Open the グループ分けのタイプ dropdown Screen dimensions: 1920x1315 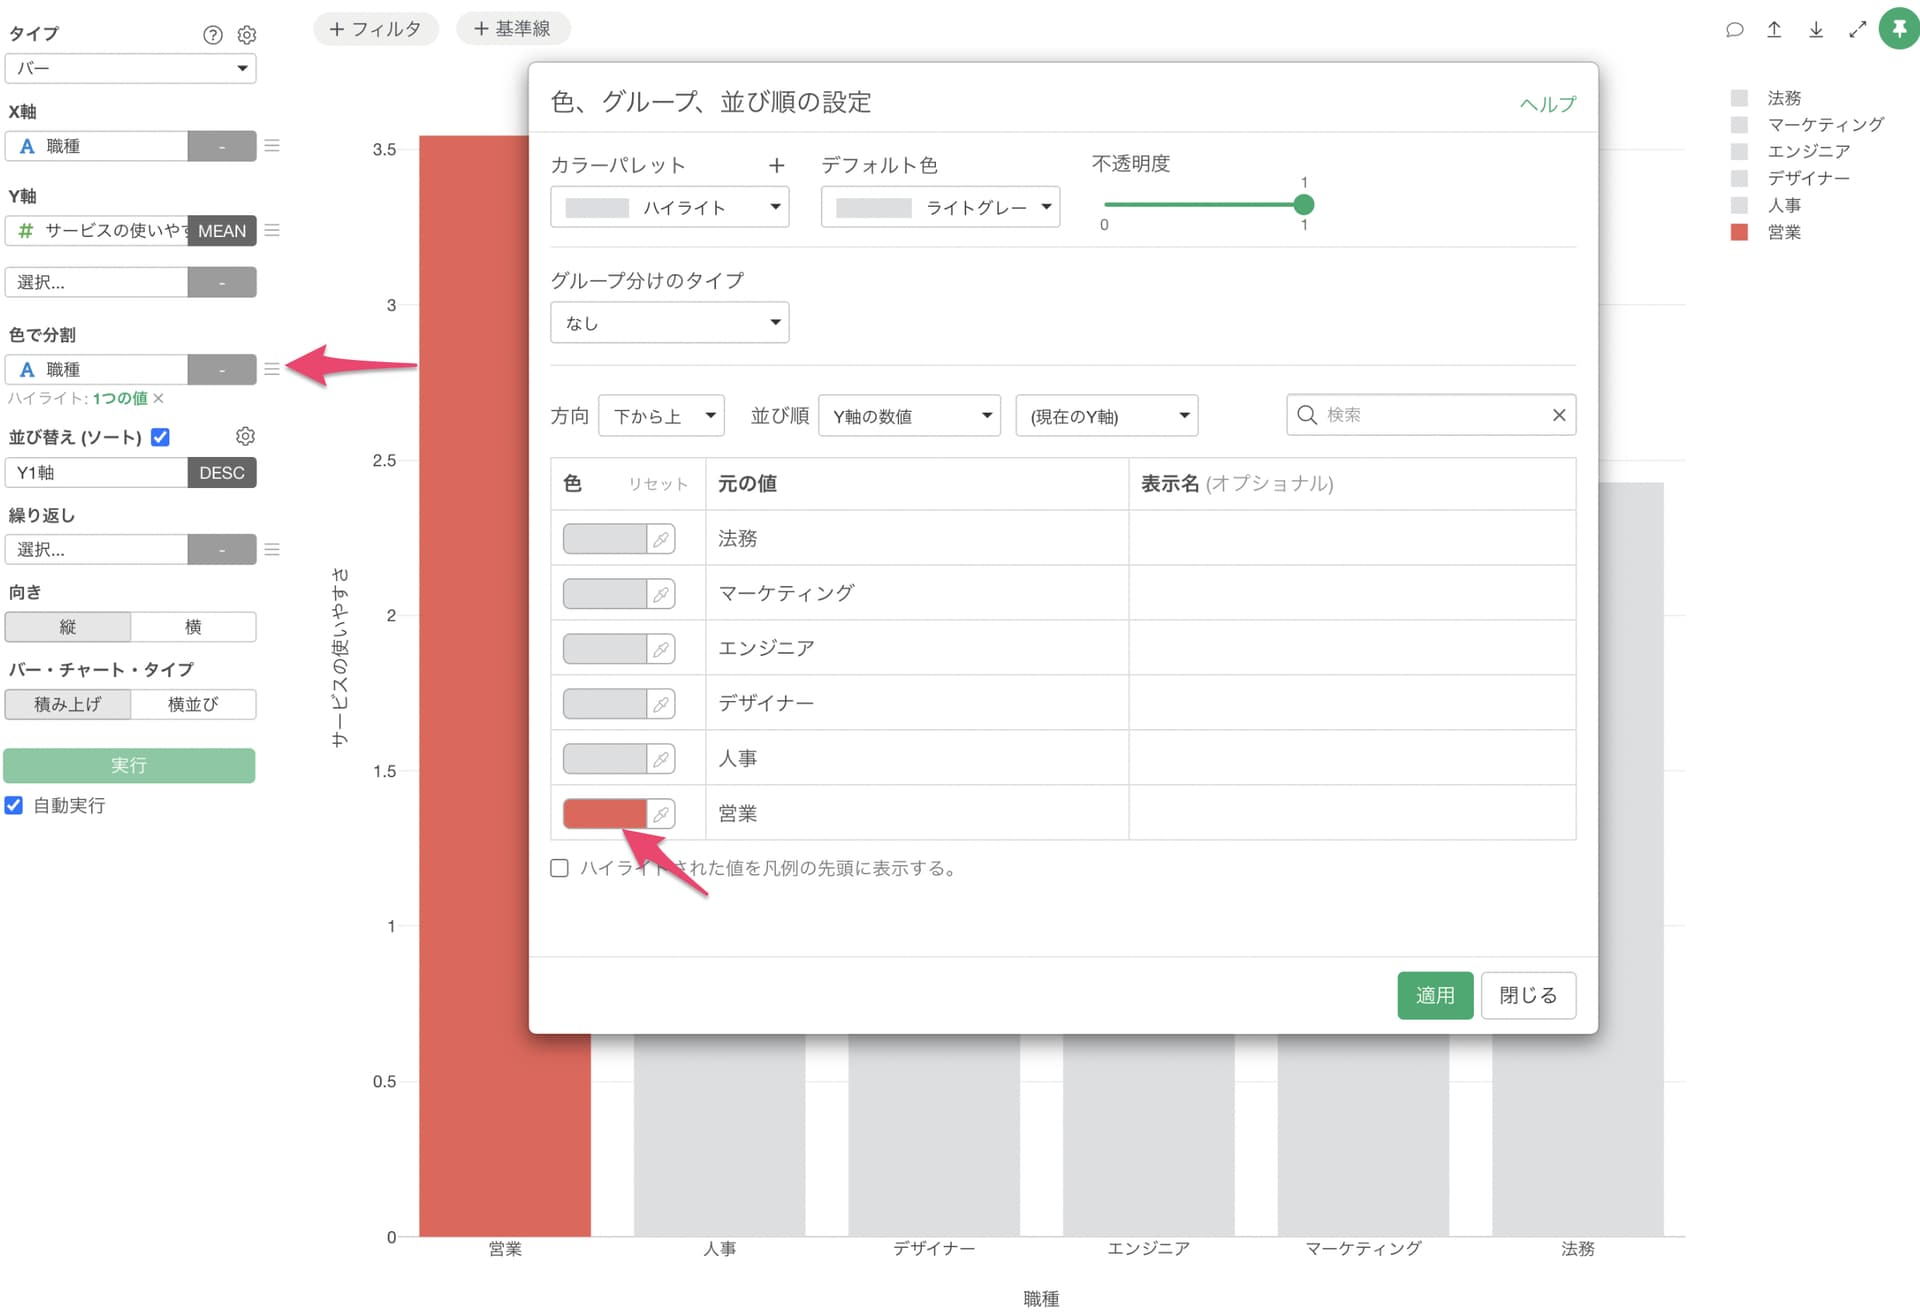(669, 323)
